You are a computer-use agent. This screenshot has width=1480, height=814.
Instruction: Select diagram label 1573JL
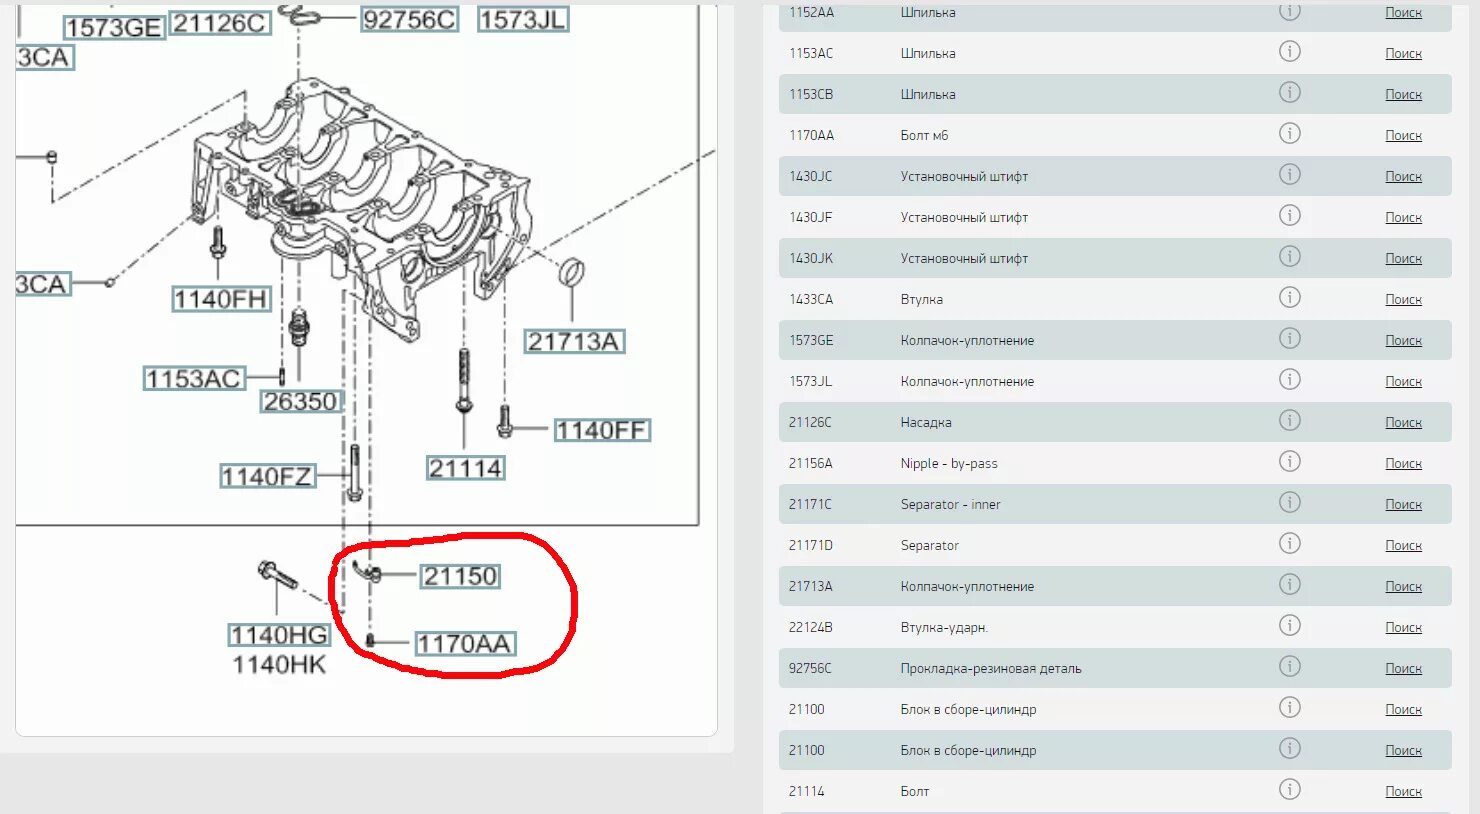523,19
